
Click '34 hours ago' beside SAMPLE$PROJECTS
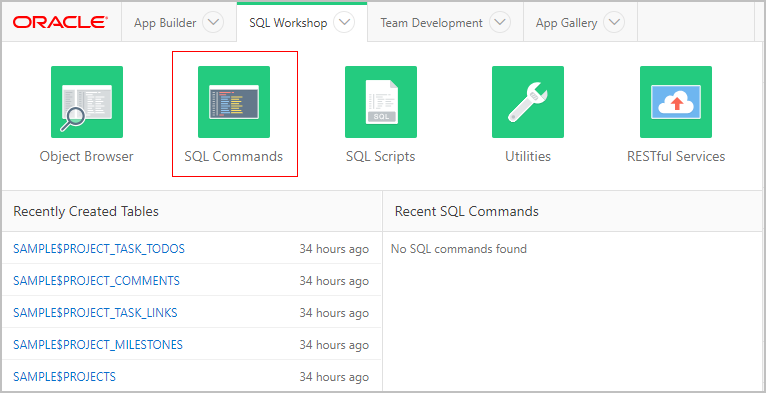(x=334, y=377)
